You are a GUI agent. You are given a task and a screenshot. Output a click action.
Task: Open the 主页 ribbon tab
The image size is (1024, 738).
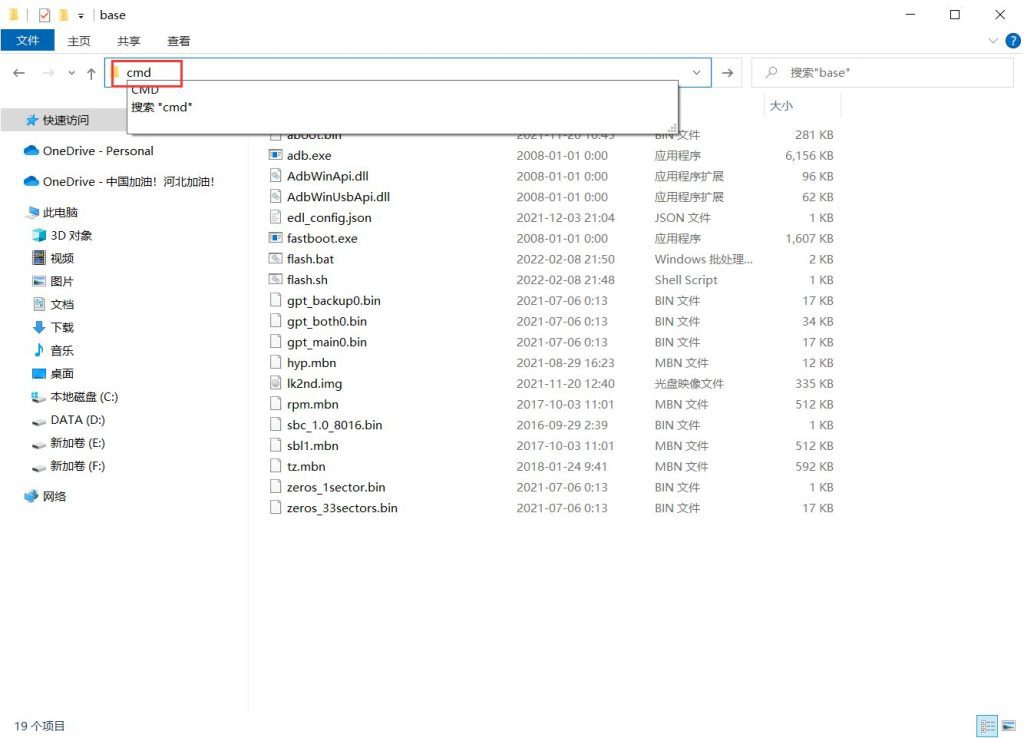click(79, 40)
